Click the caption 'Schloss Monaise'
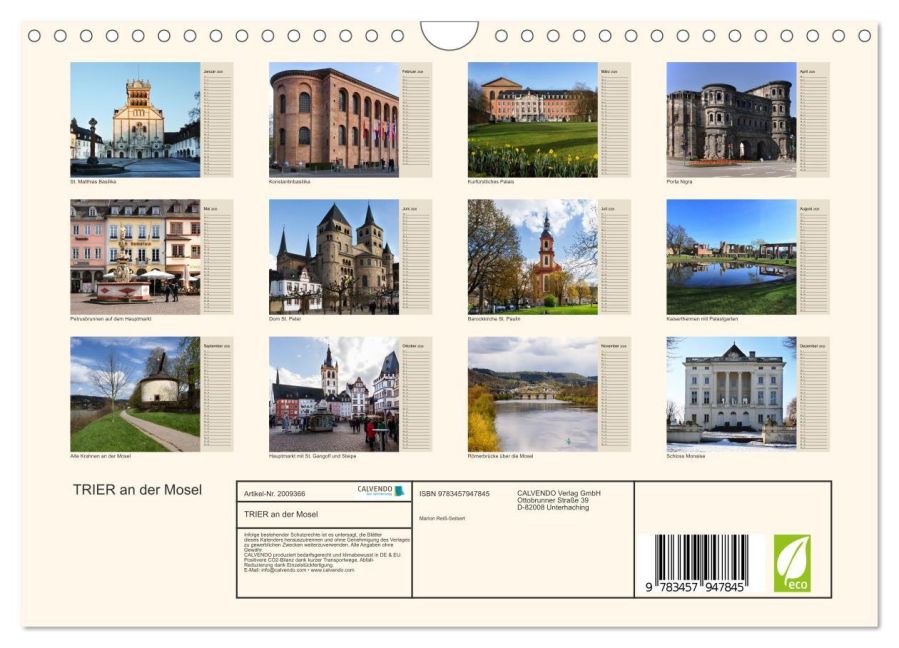 (686, 456)
